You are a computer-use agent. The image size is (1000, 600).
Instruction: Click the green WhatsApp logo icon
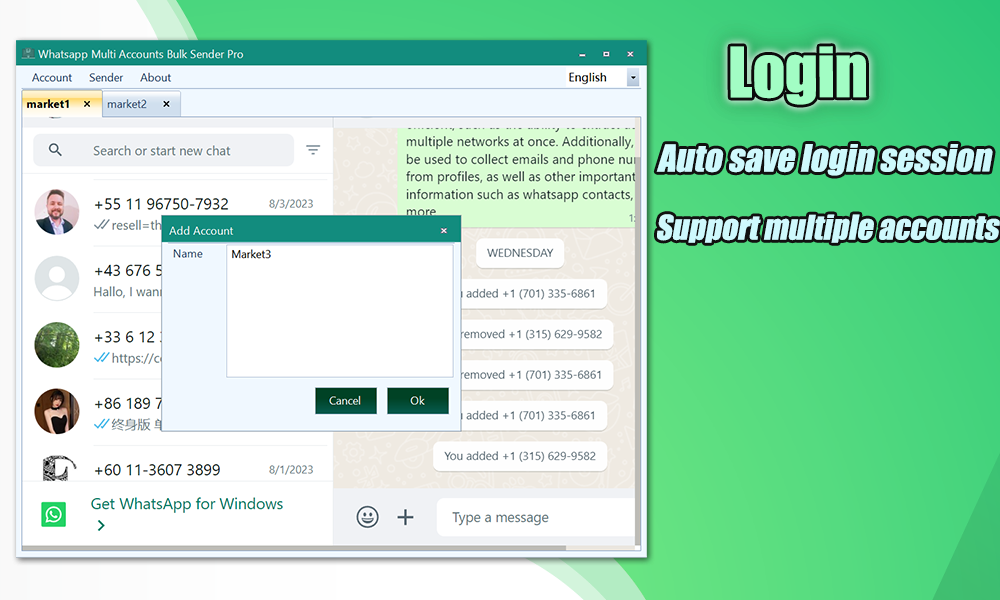click(x=53, y=513)
